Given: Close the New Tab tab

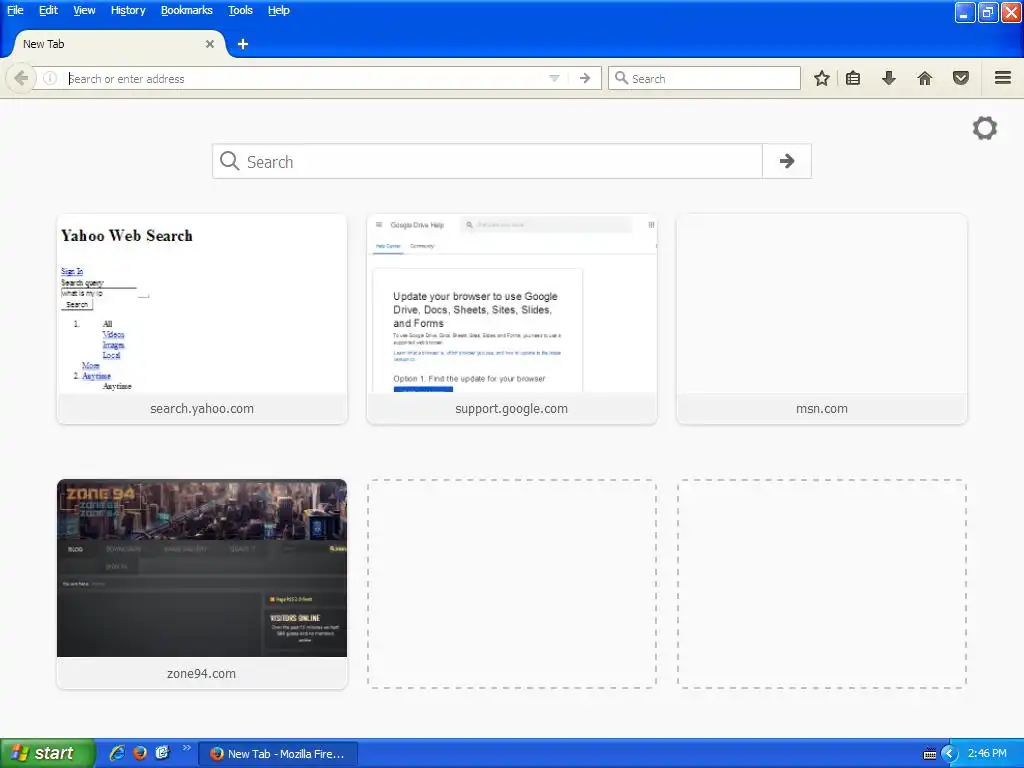Looking at the screenshot, I should (210, 44).
